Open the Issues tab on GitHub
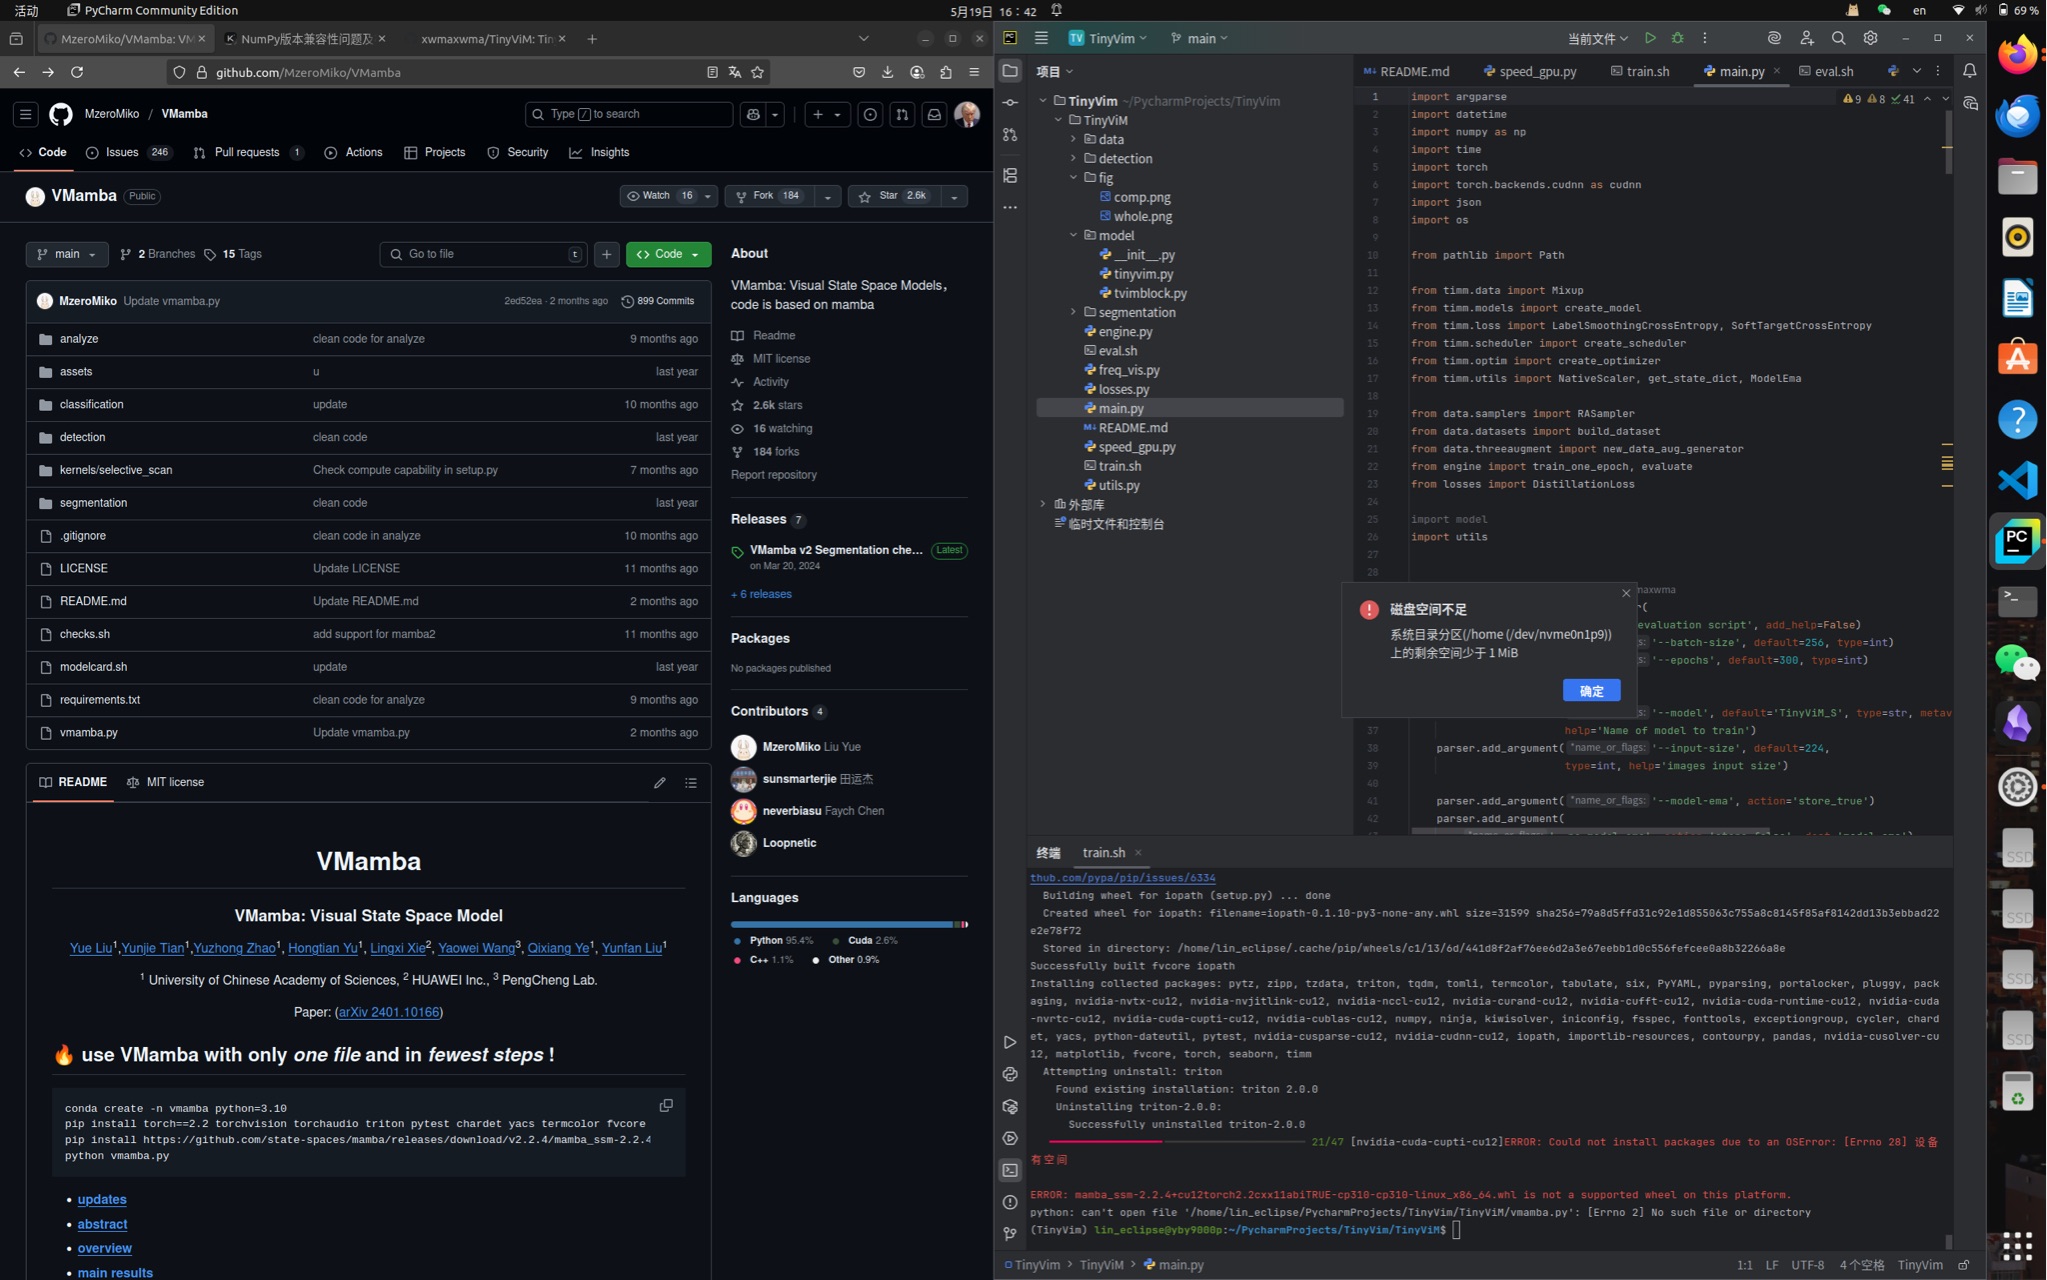 point(122,152)
